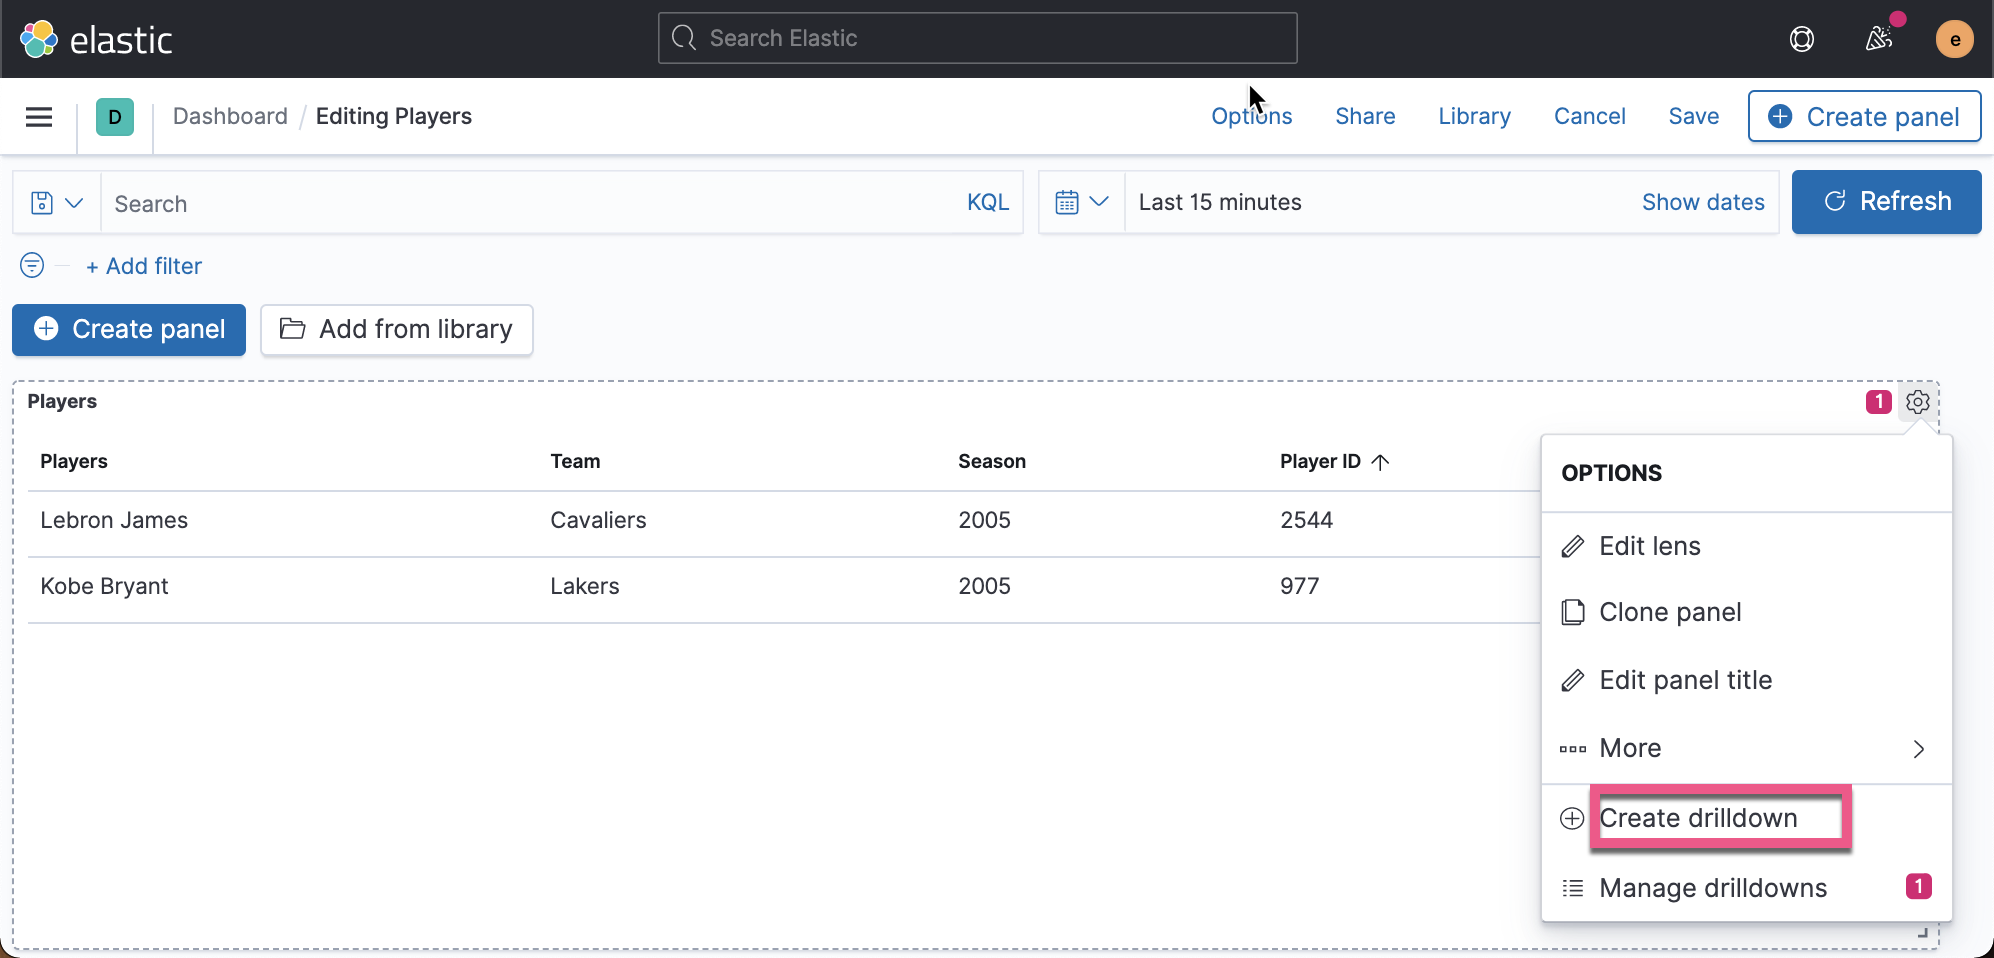The height and width of the screenshot is (958, 1994).
Task: Select Manage drilldowns option
Action: 1746,888
